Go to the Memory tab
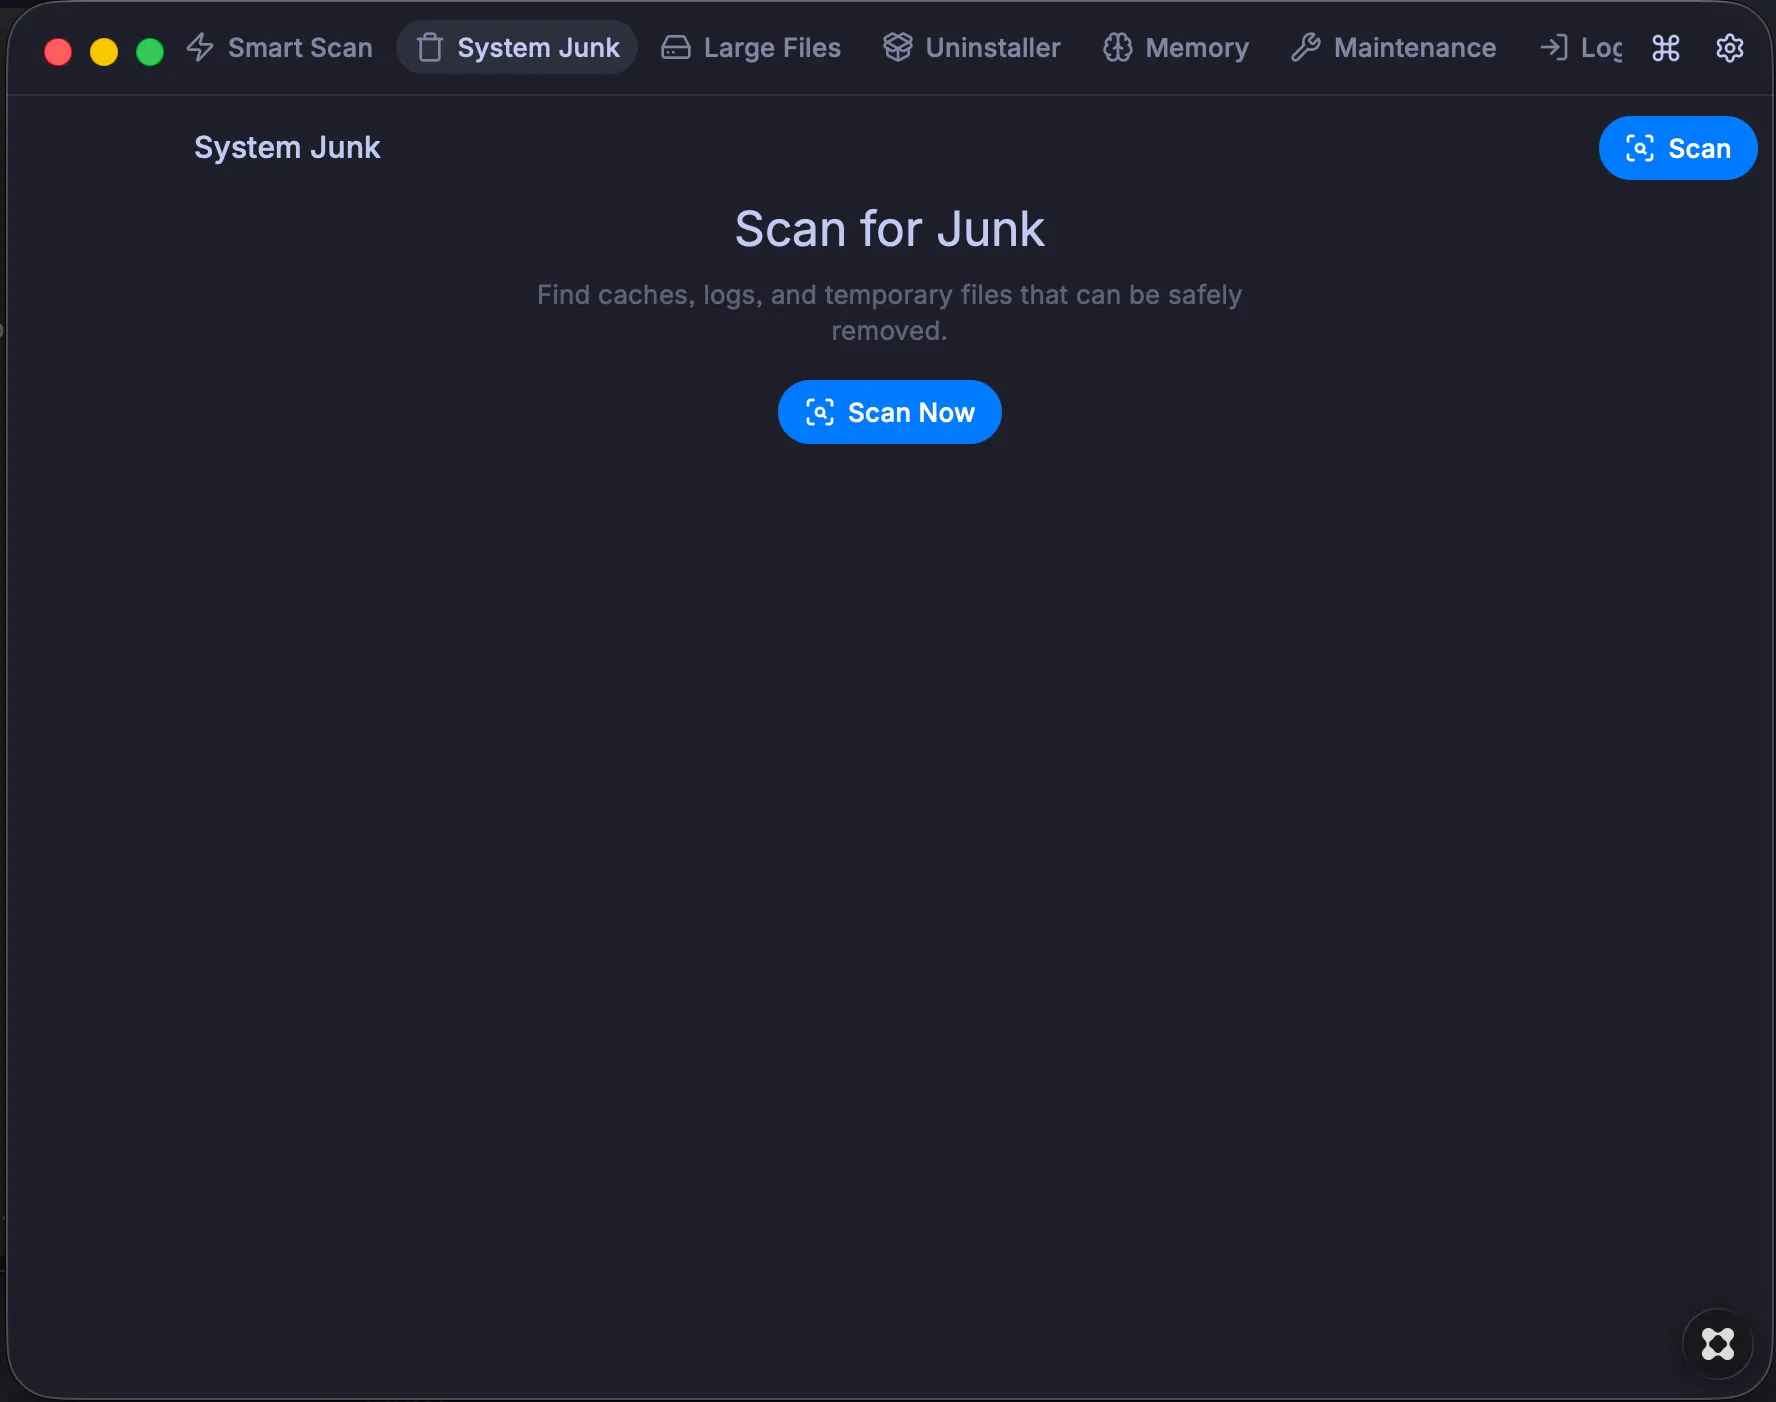Viewport: 1776px width, 1402px height. pyautogui.click(x=1176, y=48)
